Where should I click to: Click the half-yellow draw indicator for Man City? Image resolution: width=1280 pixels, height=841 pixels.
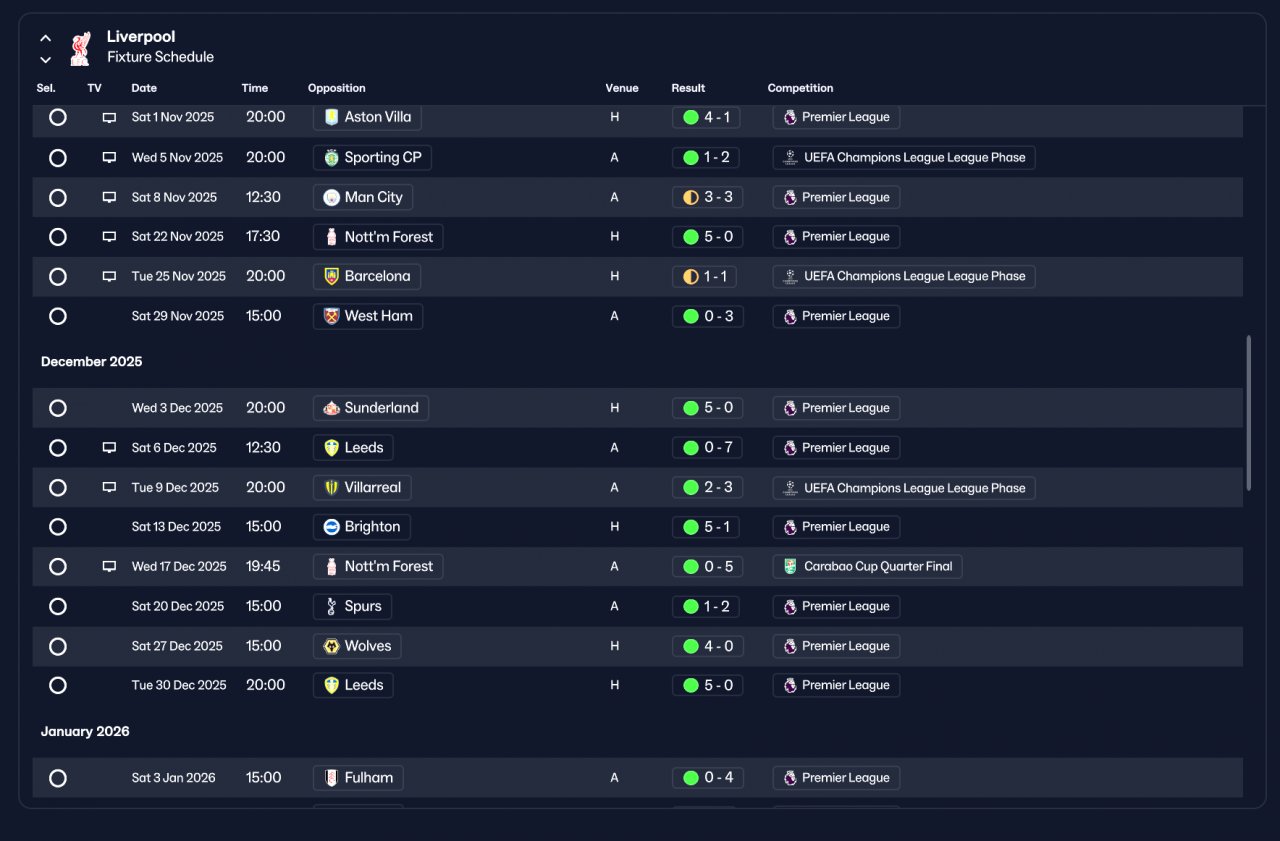point(690,197)
